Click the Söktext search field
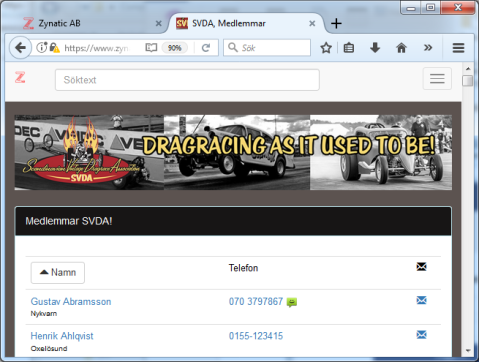Viewport: 479px width, 362px height. pyautogui.click(x=187, y=80)
